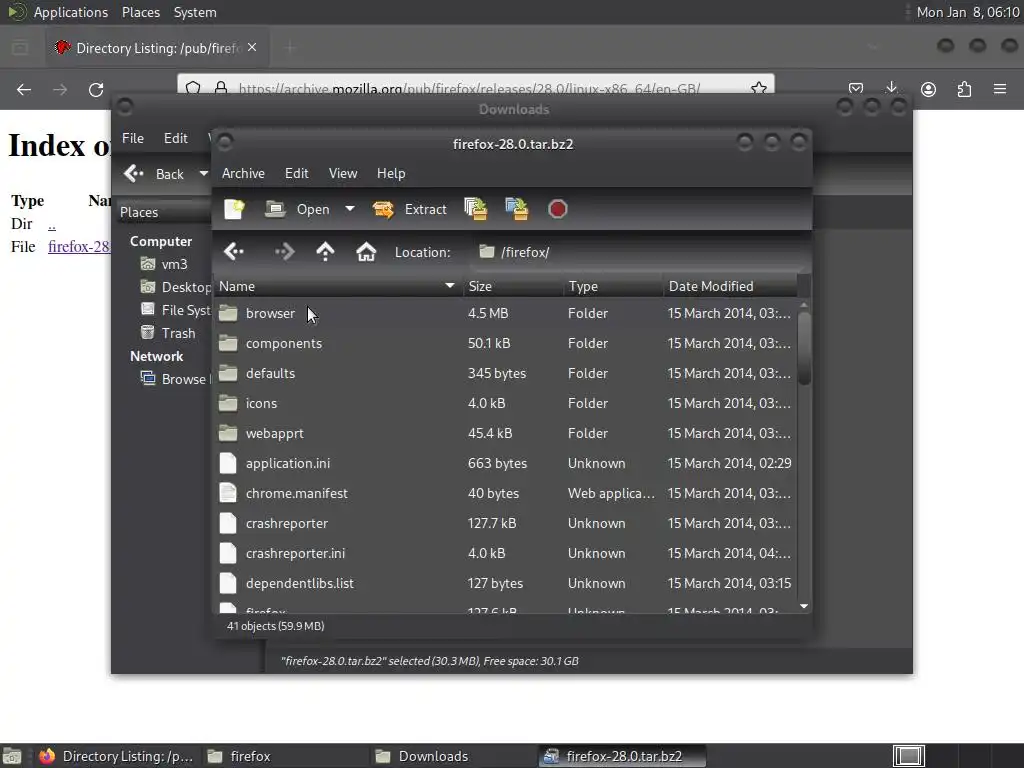Viewport: 1024px width, 768px height.
Task: Click the red stop operation icon
Action: [557, 209]
